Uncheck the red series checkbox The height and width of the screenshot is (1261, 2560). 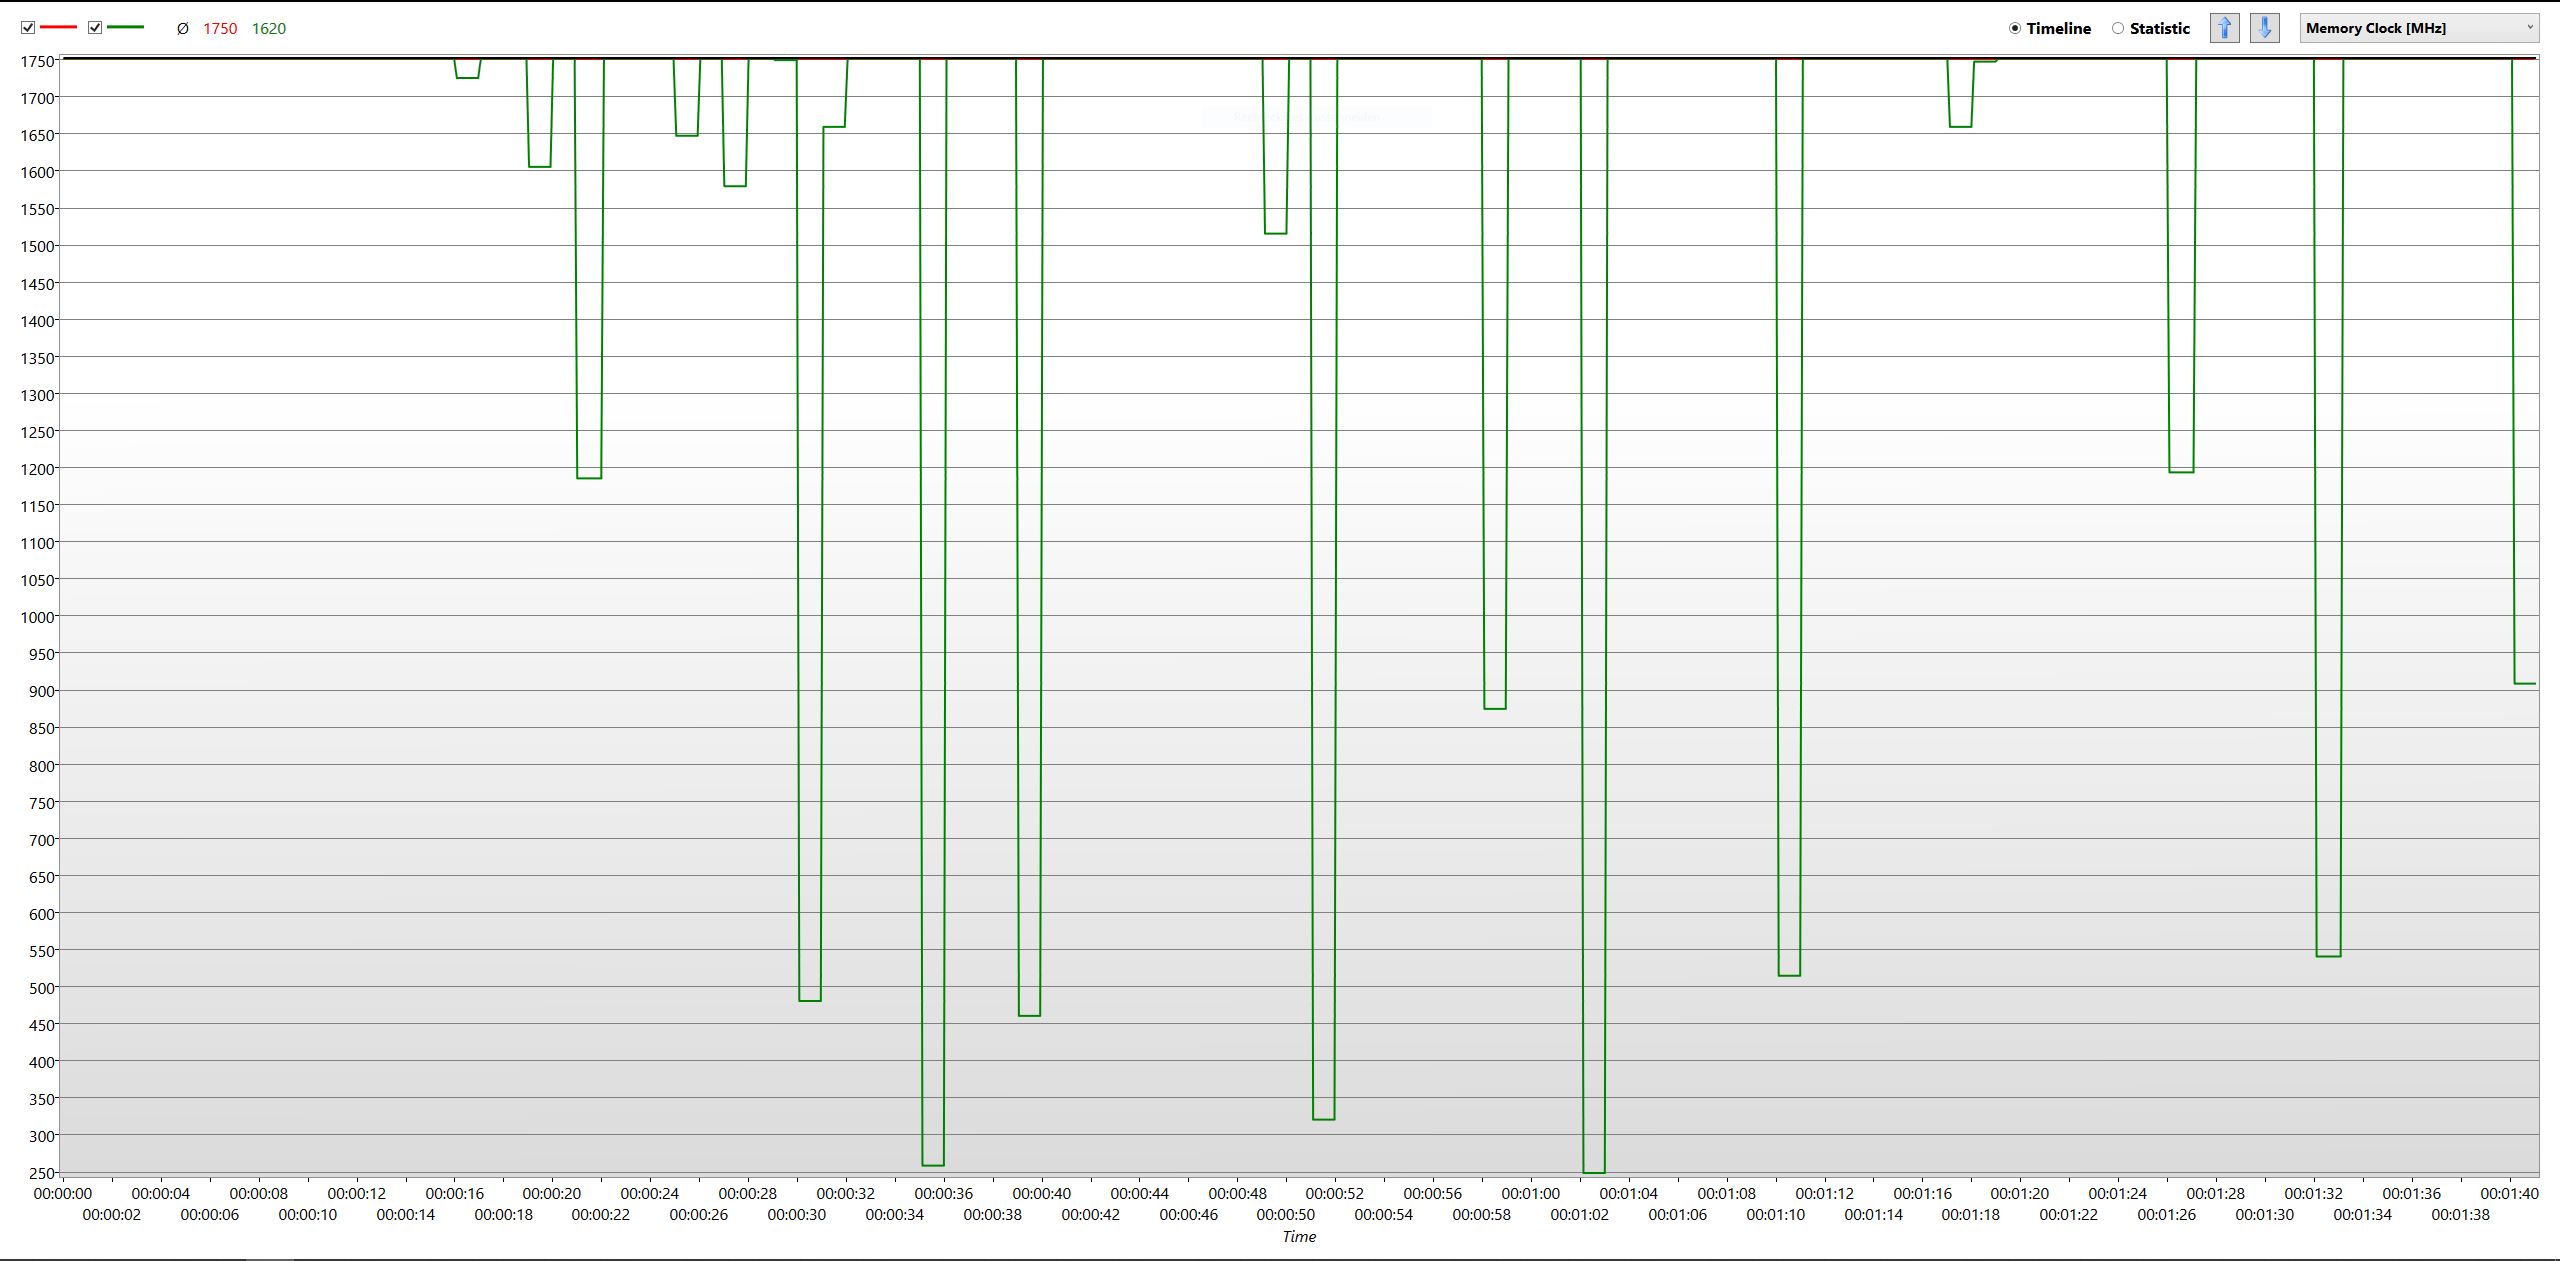coord(28,28)
